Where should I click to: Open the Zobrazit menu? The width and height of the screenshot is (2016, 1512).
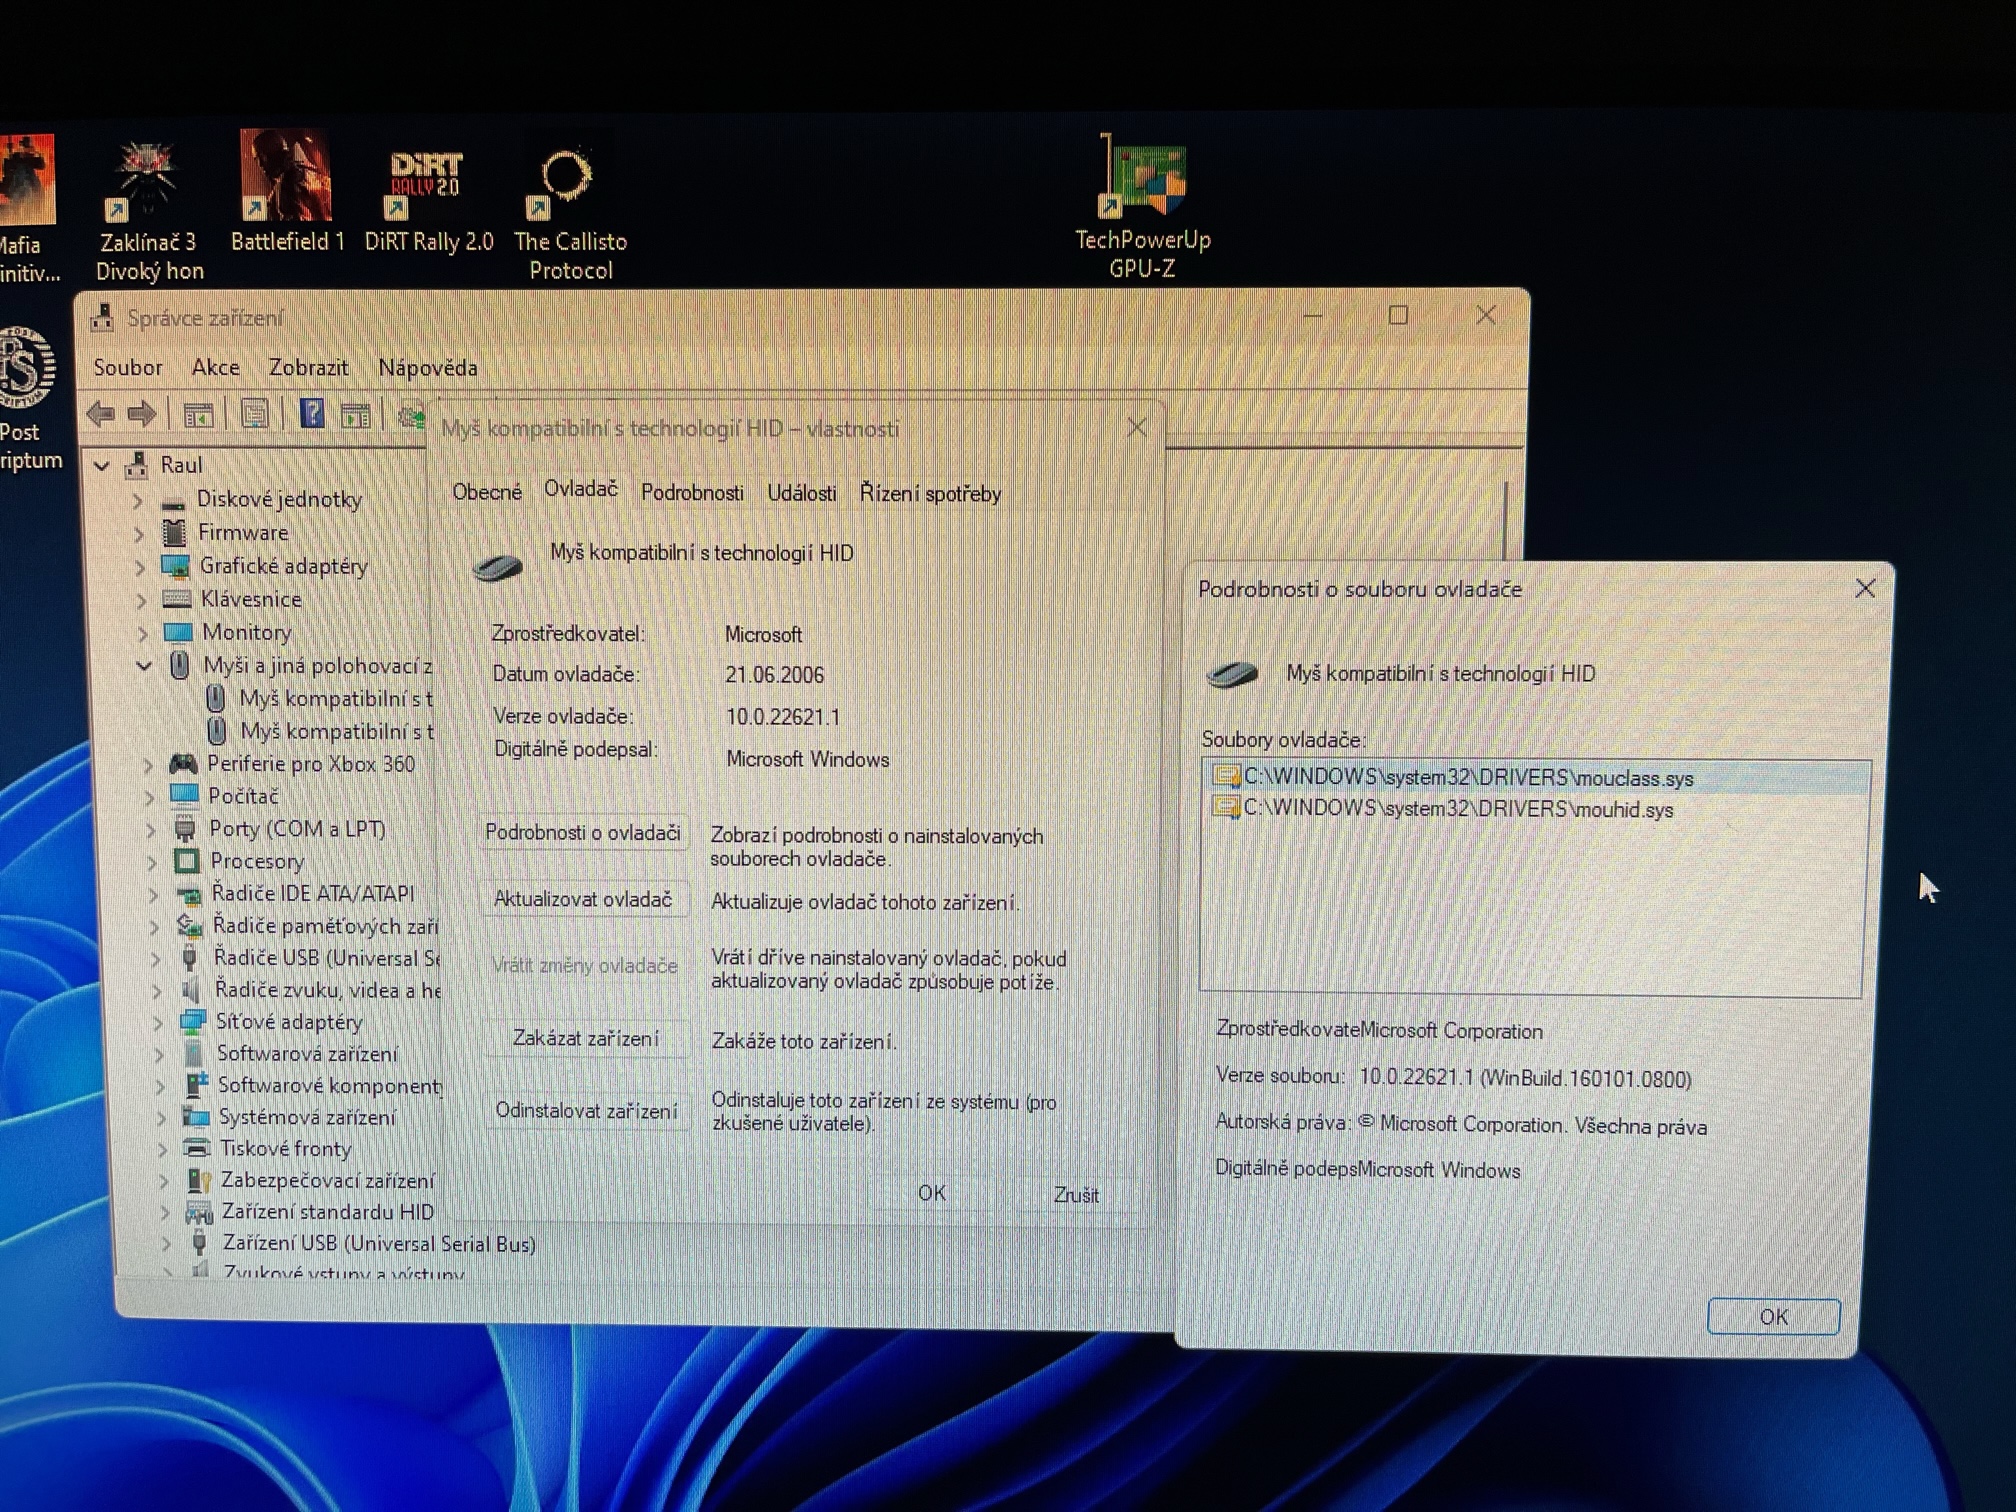(x=308, y=367)
